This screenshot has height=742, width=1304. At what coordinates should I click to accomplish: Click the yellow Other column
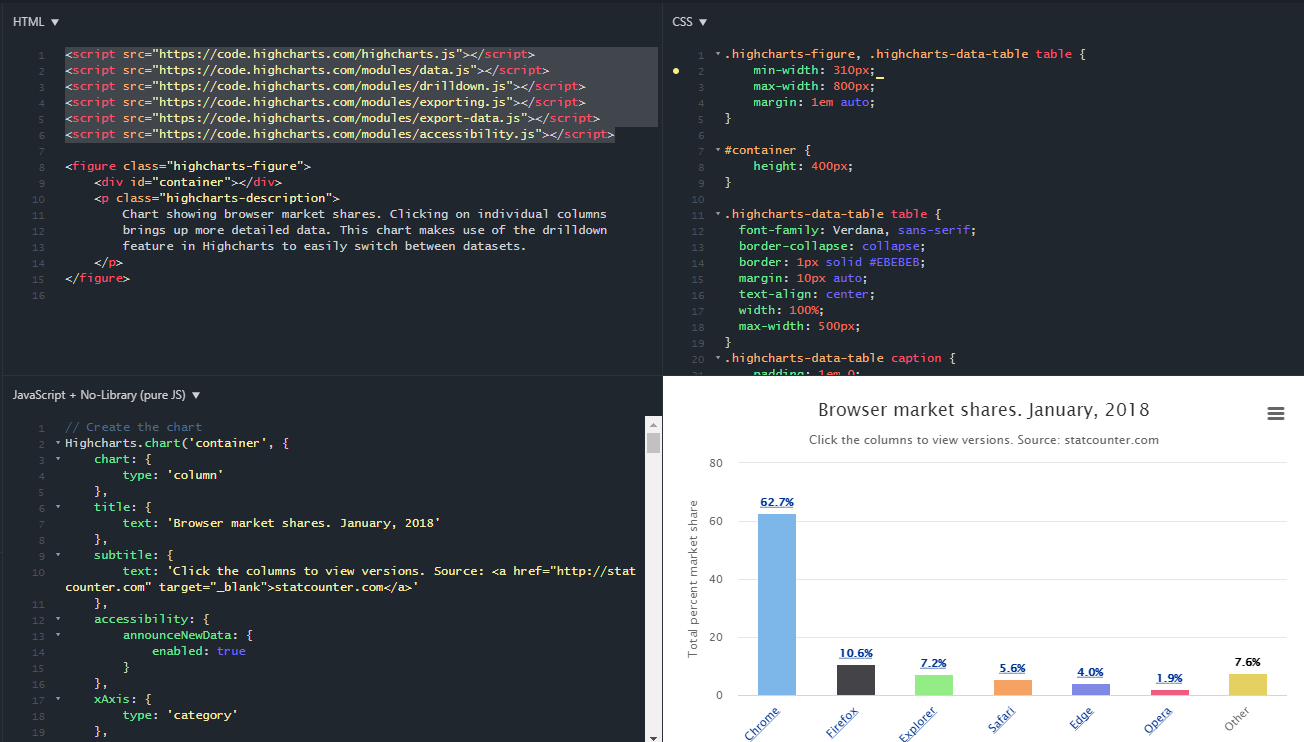(x=1248, y=684)
